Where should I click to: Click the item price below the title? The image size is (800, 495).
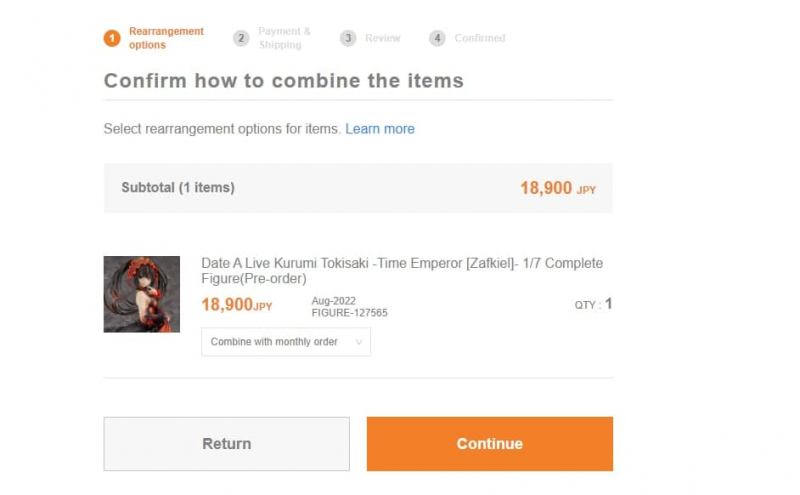(236, 305)
